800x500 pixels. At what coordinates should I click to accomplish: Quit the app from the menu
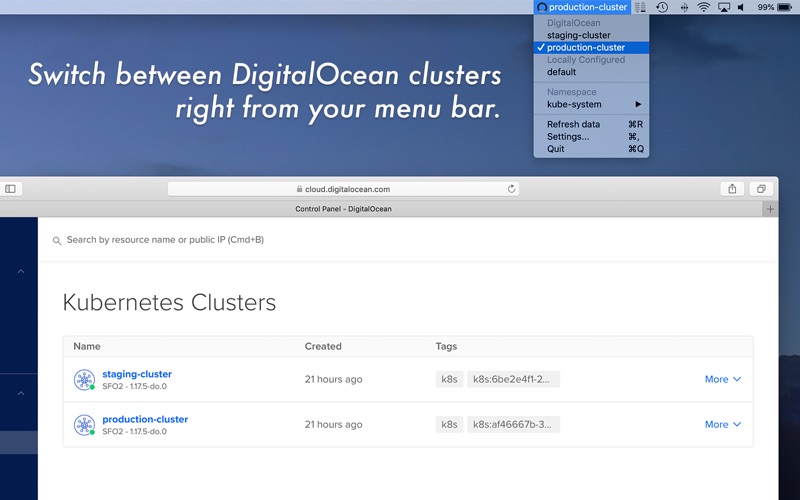(x=591, y=149)
